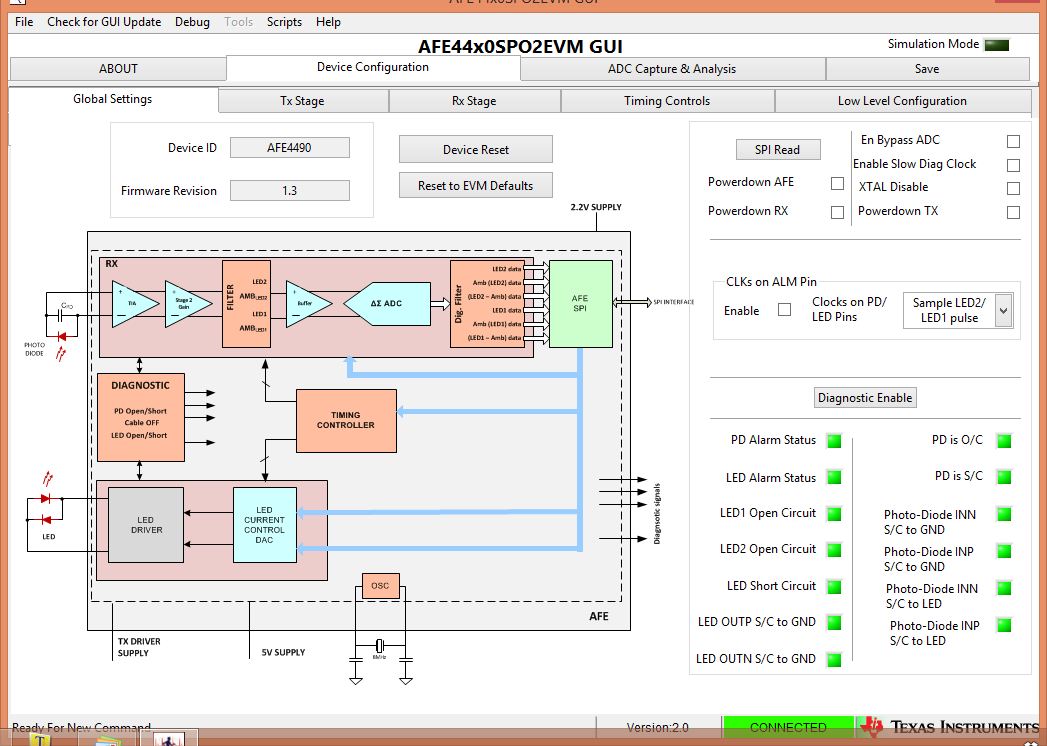Open the Scripts menu
1047x746 pixels.
284,22
